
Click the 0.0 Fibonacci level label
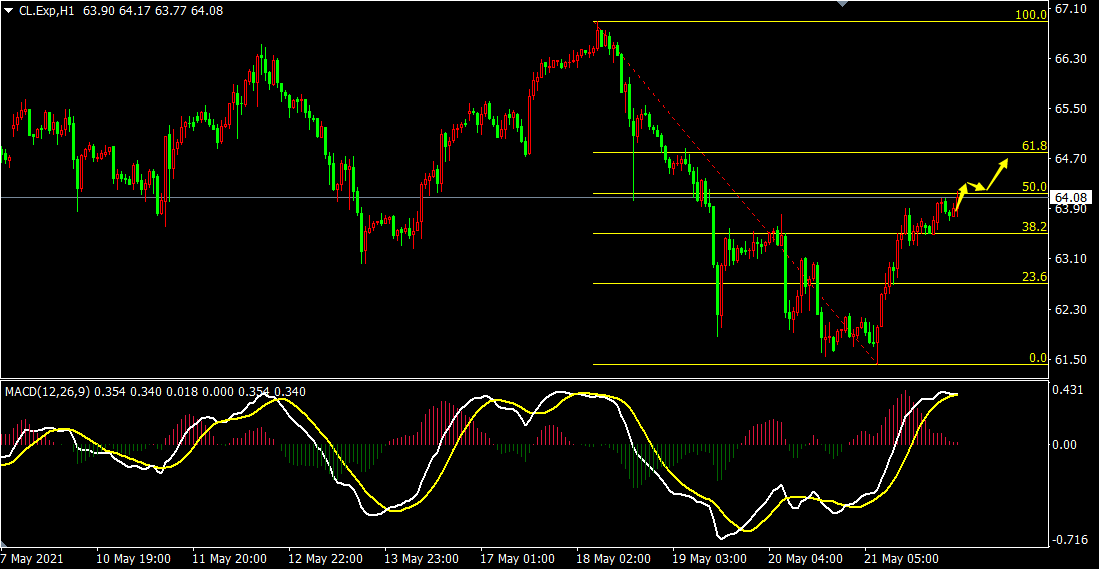1038,357
